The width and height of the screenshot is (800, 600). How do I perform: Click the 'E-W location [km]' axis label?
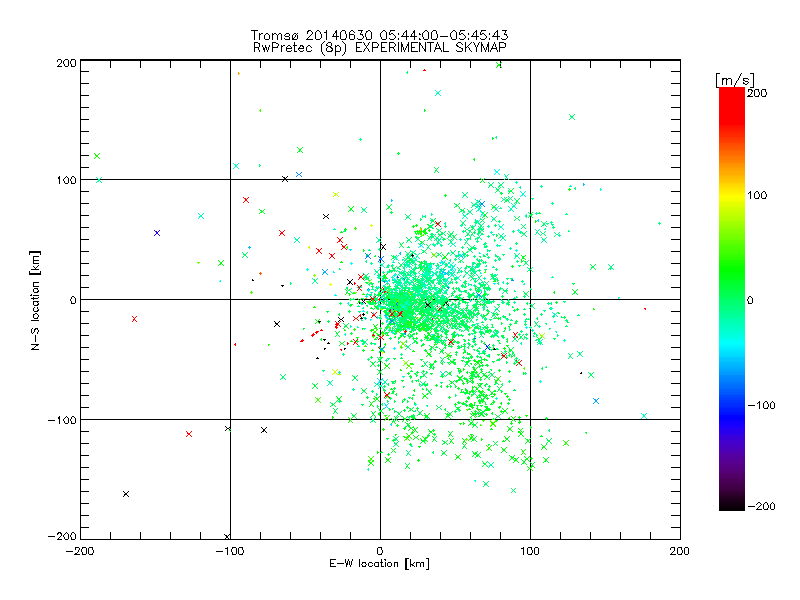379,563
